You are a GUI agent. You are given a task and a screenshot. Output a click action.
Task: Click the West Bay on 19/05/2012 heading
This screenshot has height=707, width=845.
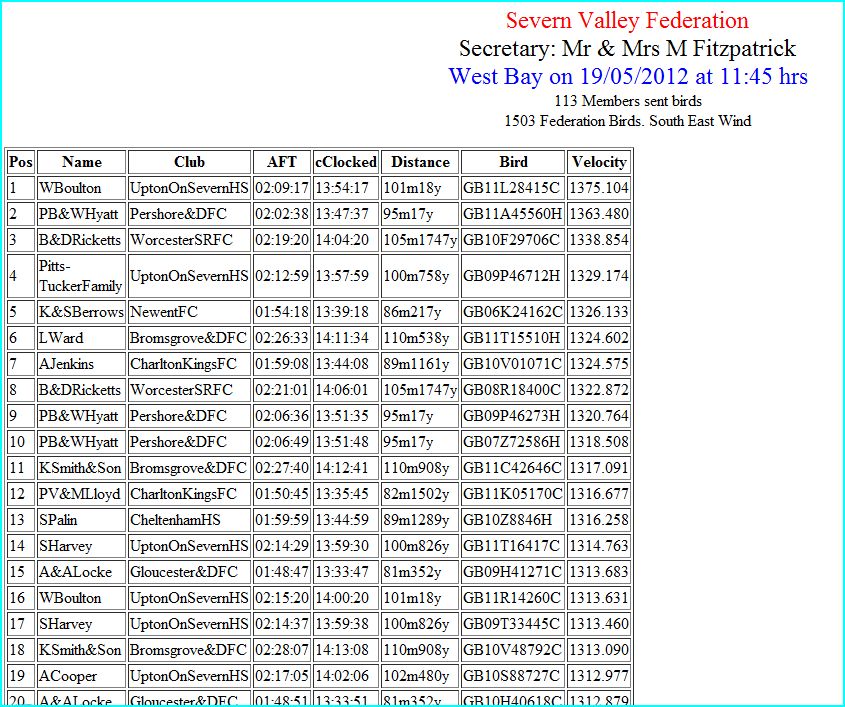coord(628,76)
